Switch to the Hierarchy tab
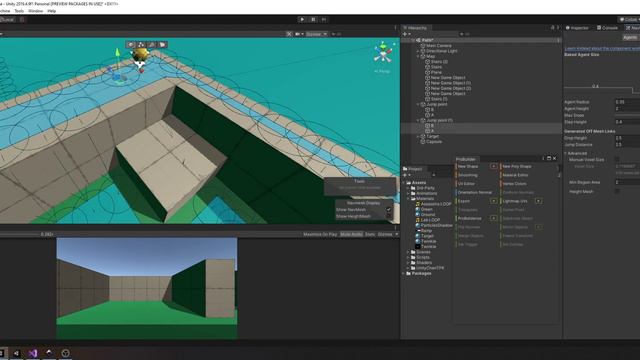Image resolution: width=640 pixels, height=360 pixels. pos(415,28)
